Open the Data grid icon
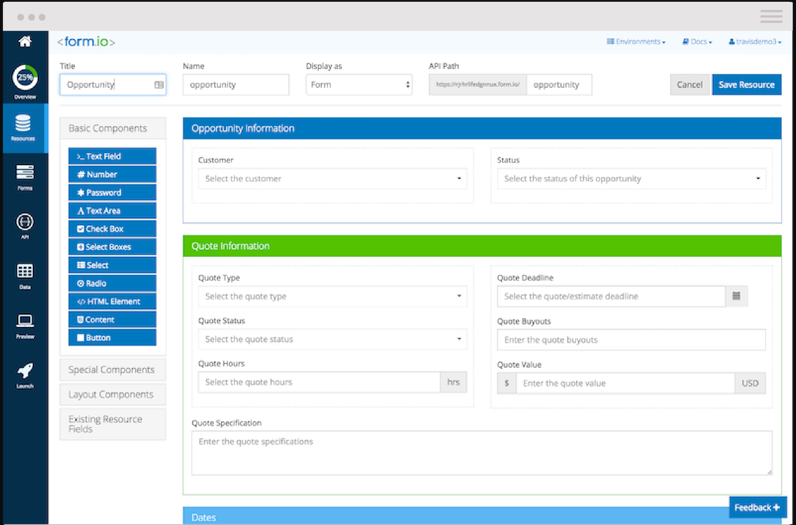The width and height of the screenshot is (796, 525). (x=24, y=272)
